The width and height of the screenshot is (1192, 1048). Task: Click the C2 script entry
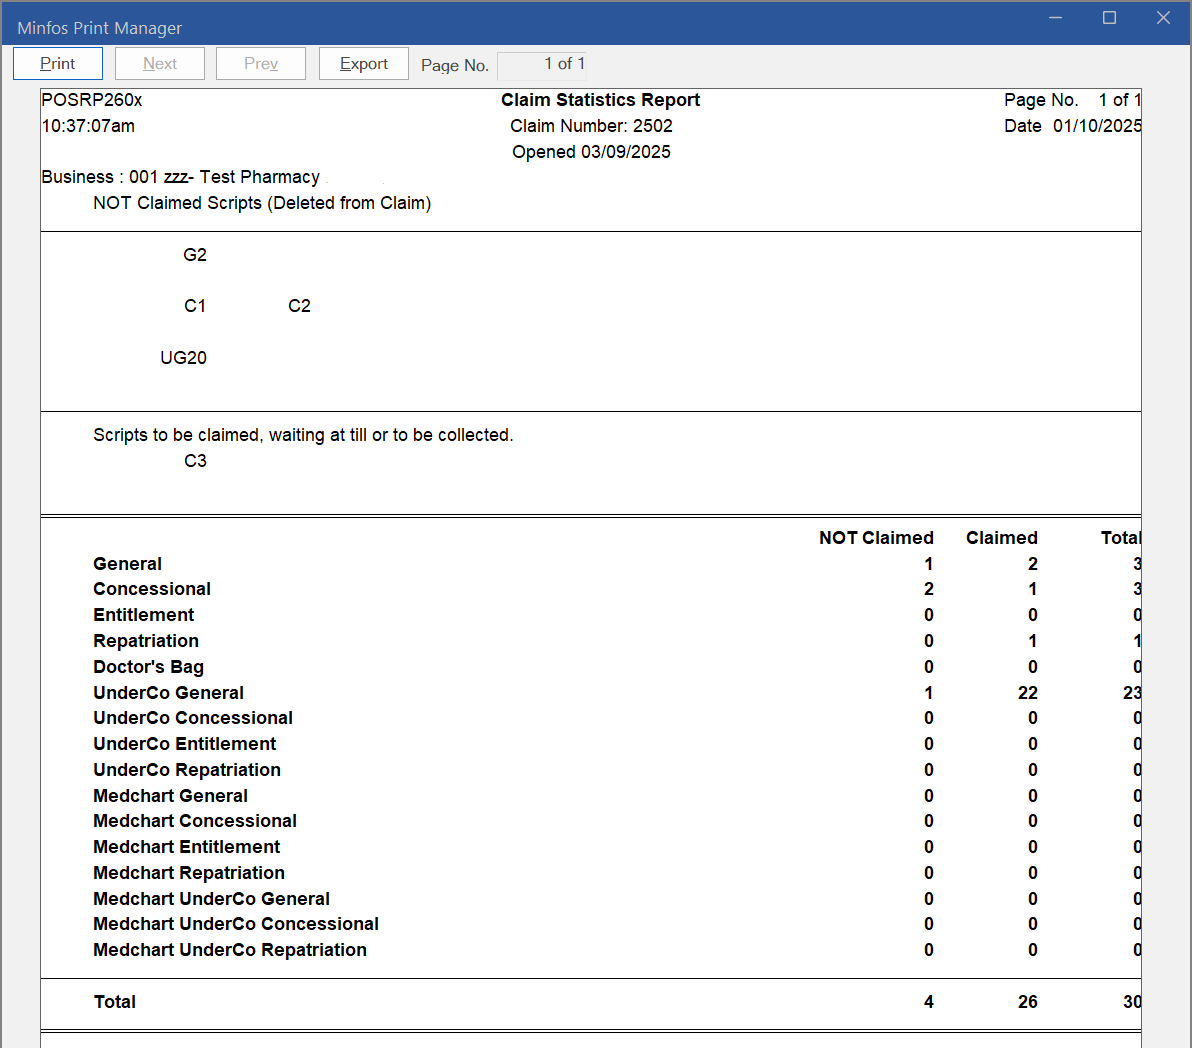point(299,306)
